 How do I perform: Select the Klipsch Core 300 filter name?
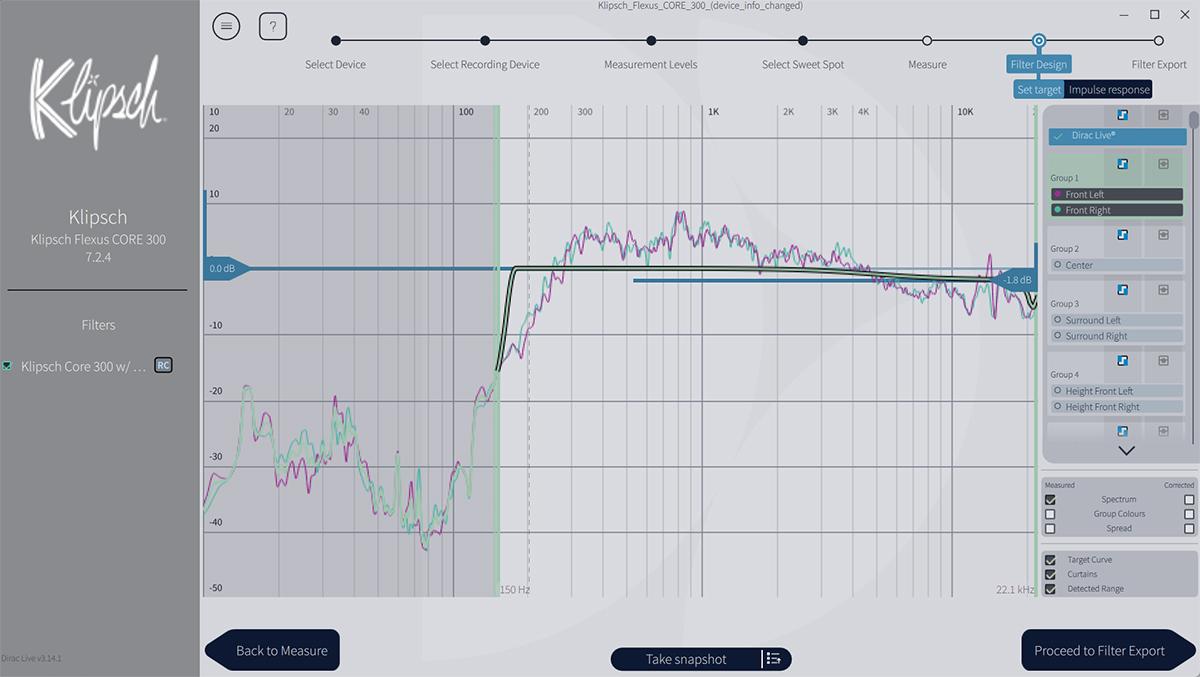84,366
